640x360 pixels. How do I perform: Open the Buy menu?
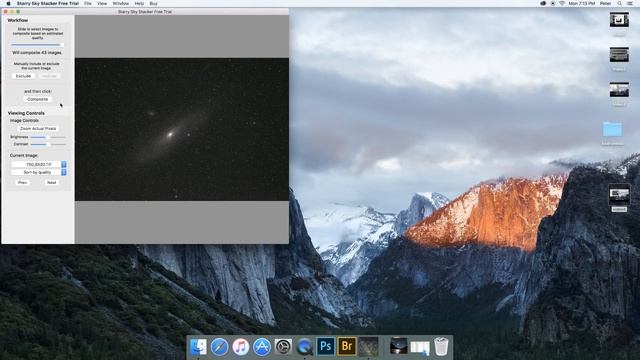click(153, 3)
